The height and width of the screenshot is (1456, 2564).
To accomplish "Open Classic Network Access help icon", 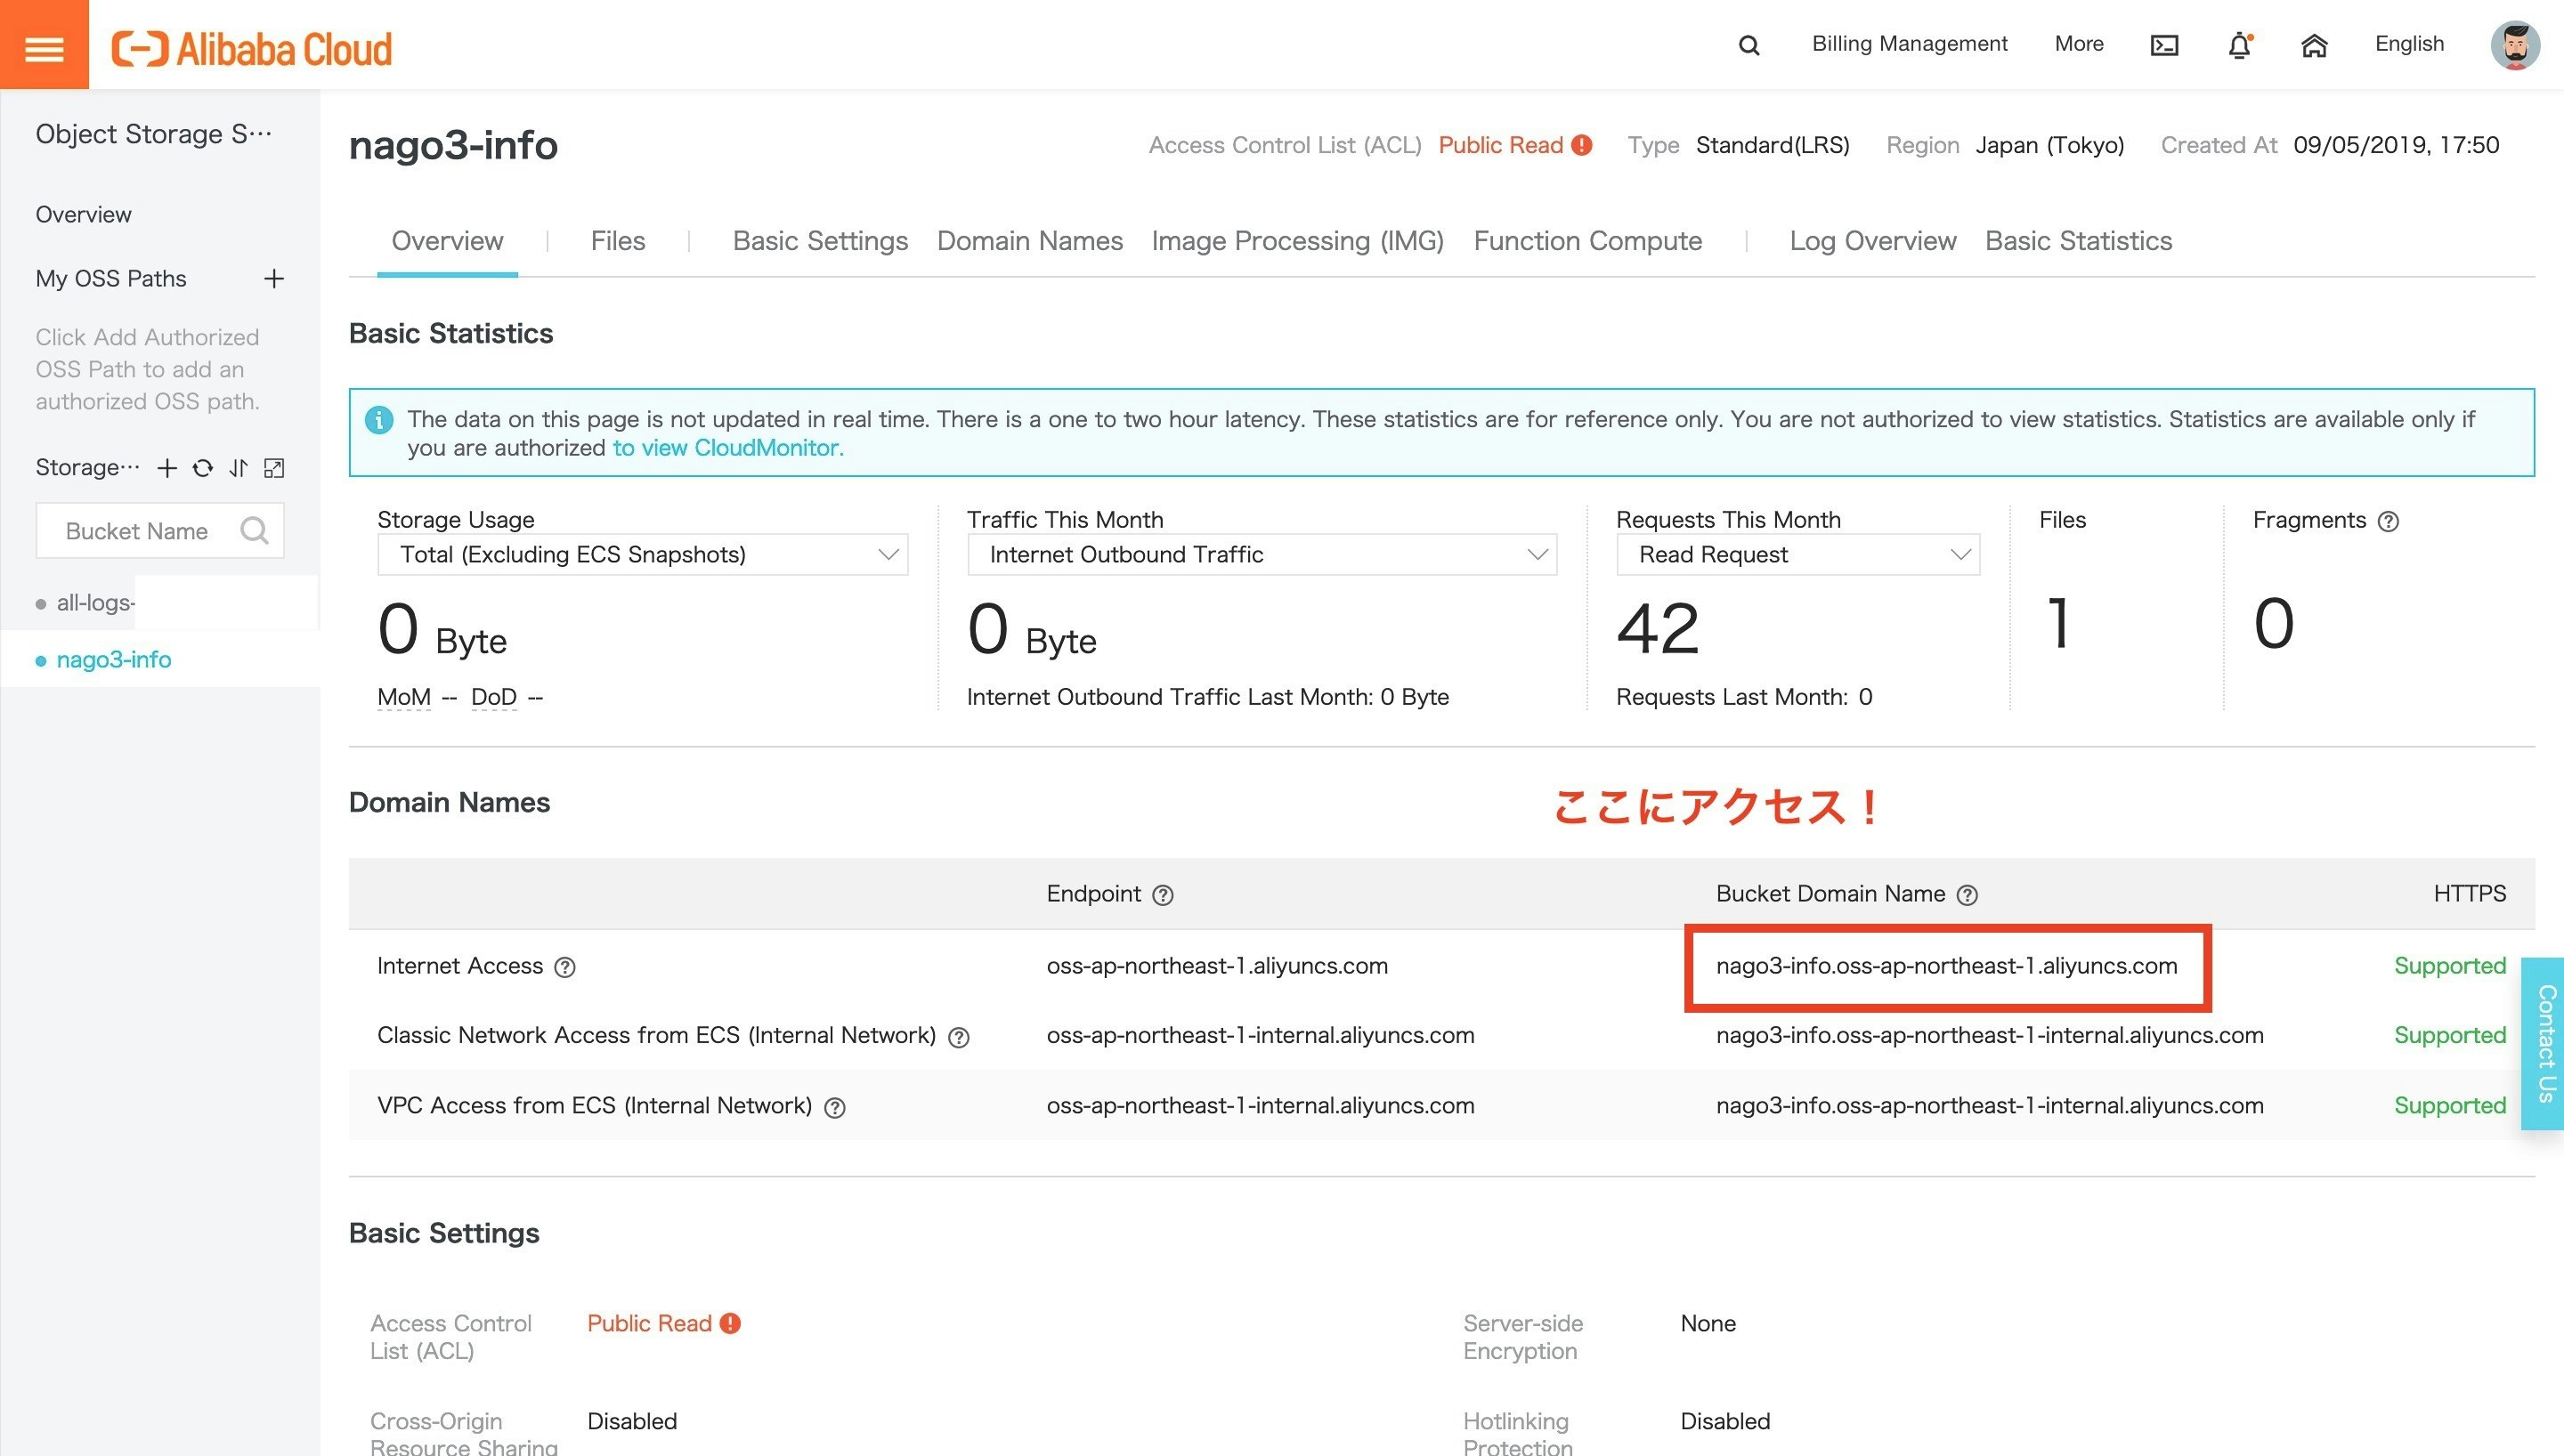I will click(x=958, y=1037).
